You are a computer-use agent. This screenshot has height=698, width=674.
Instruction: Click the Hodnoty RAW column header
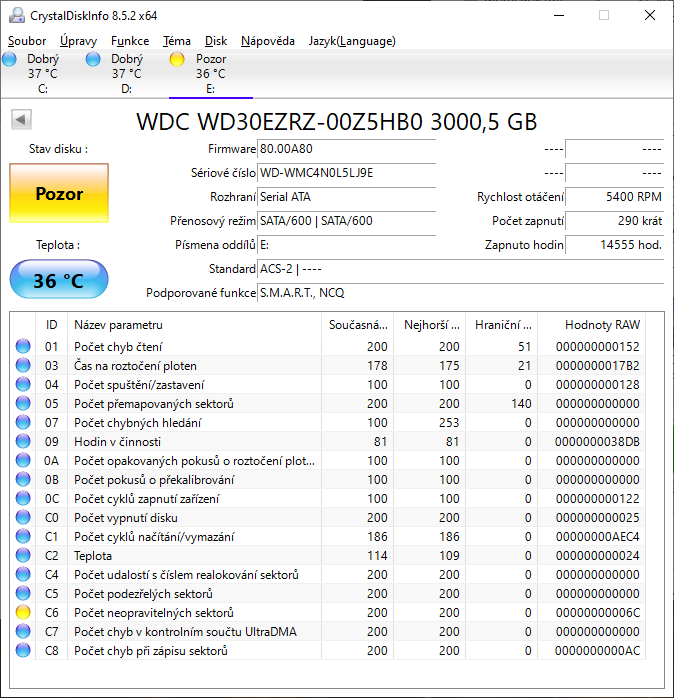coord(592,325)
